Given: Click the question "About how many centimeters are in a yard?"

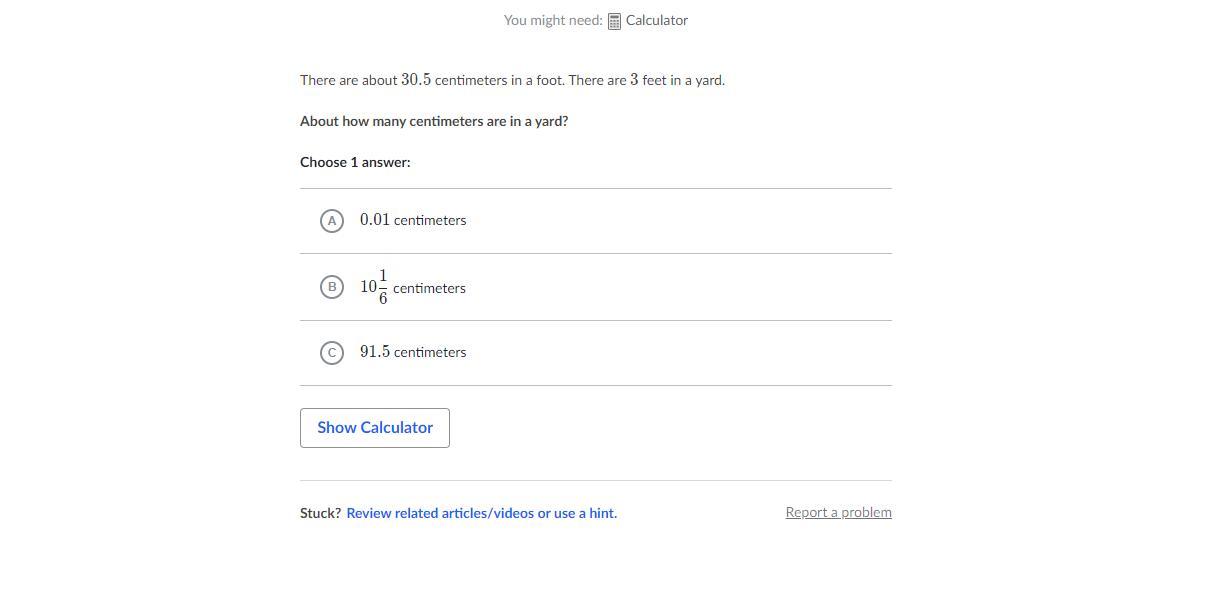Looking at the screenshot, I should tap(434, 121).
